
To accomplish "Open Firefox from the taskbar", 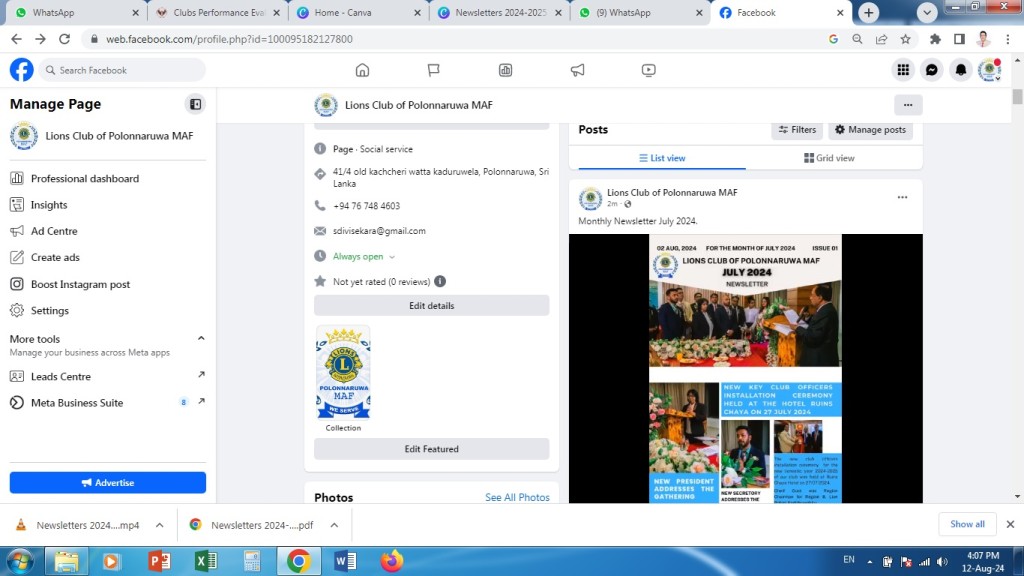I will pos(392,562).
